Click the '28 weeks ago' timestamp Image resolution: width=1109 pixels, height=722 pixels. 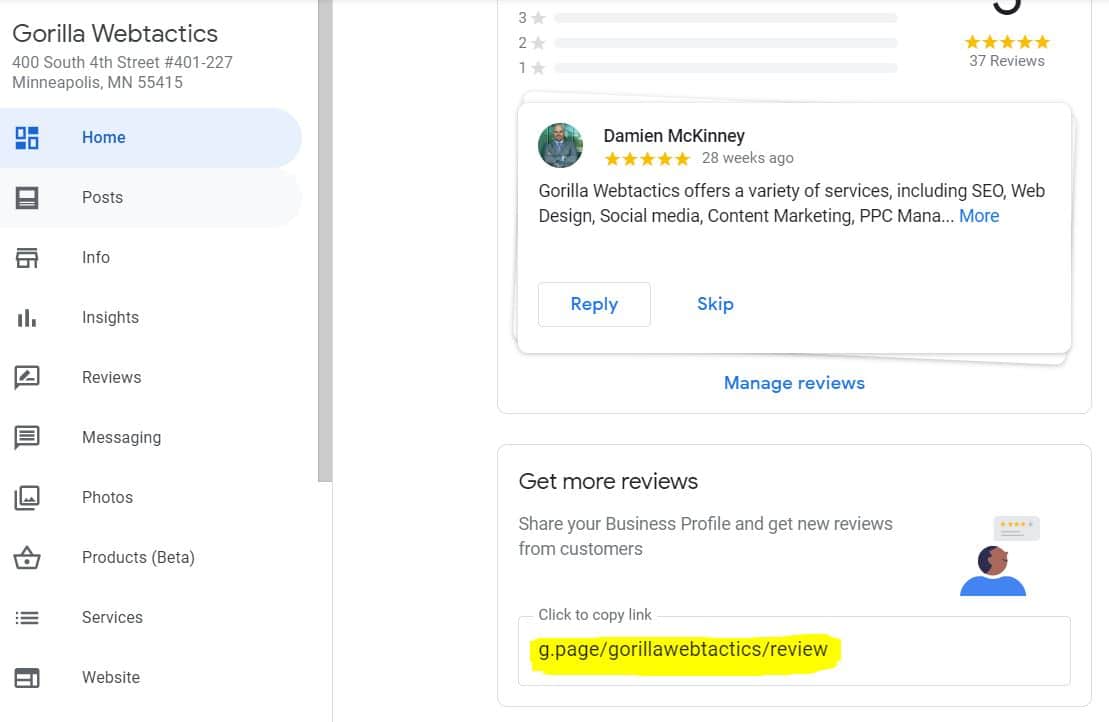pyautogui.click(x=748, y=158)
